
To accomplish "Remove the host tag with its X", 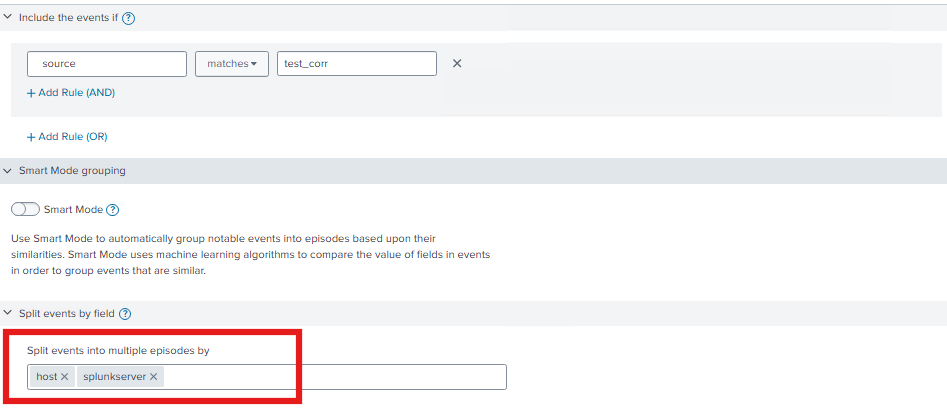I will (64, 377).
